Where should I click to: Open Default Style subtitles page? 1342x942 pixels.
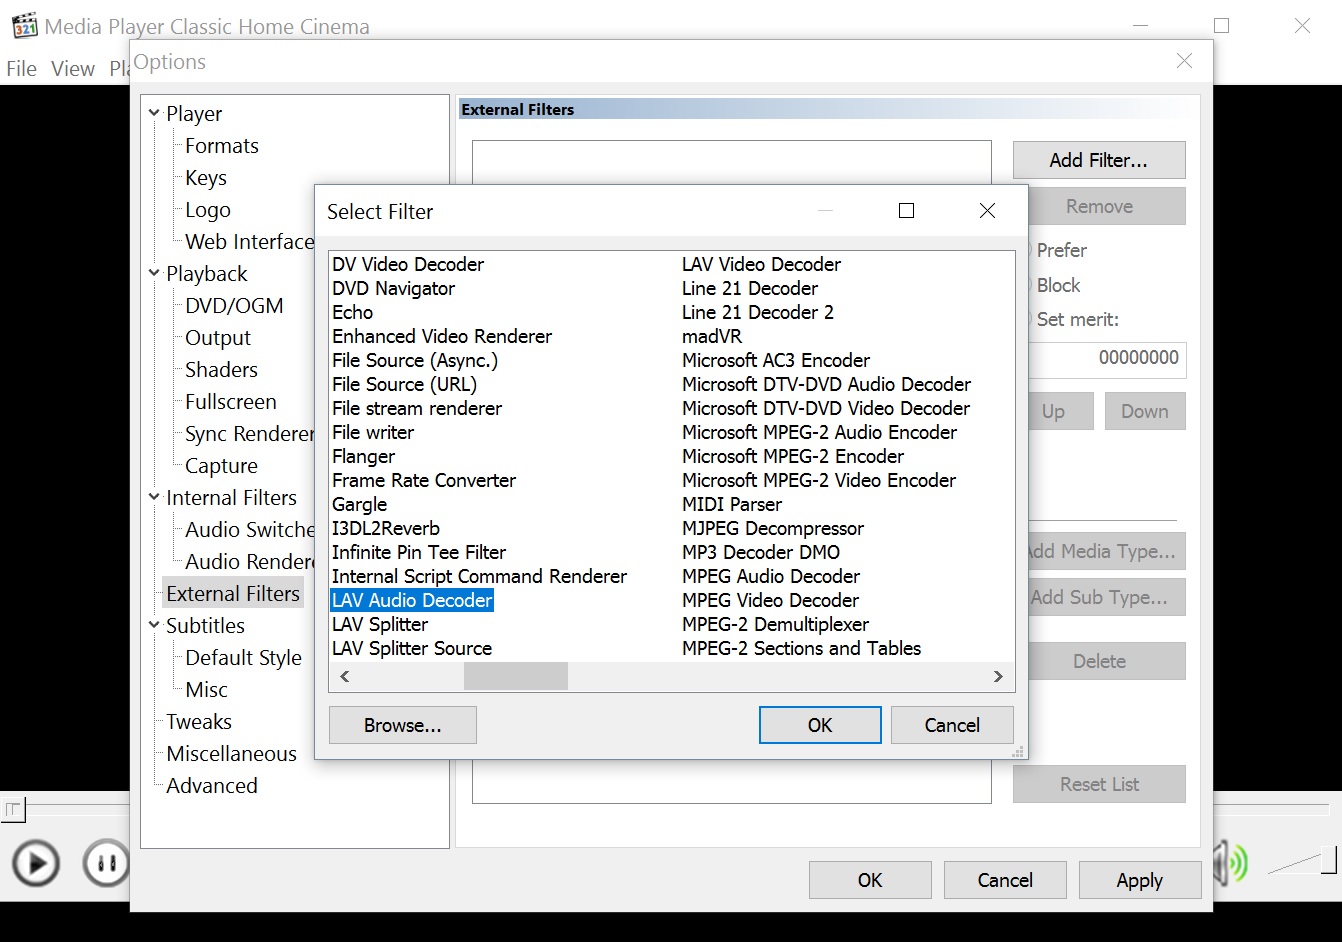coord(243,657)
